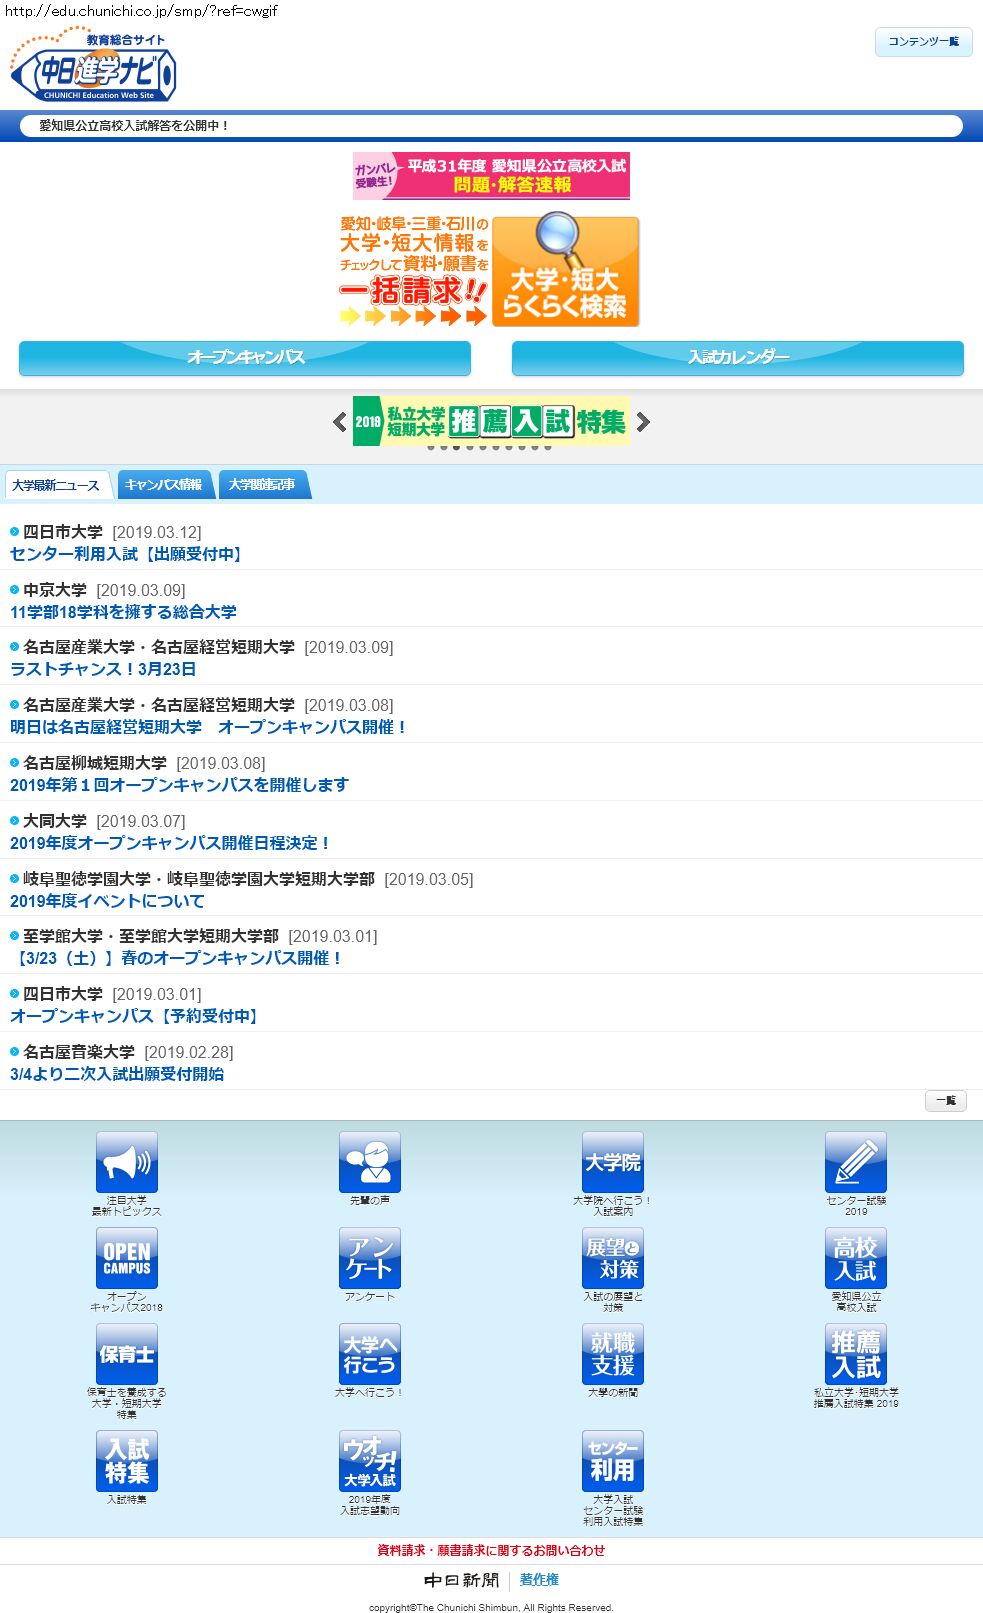
Task: Switch to the 大学関連記事 tab
Action: click(263, 485)
